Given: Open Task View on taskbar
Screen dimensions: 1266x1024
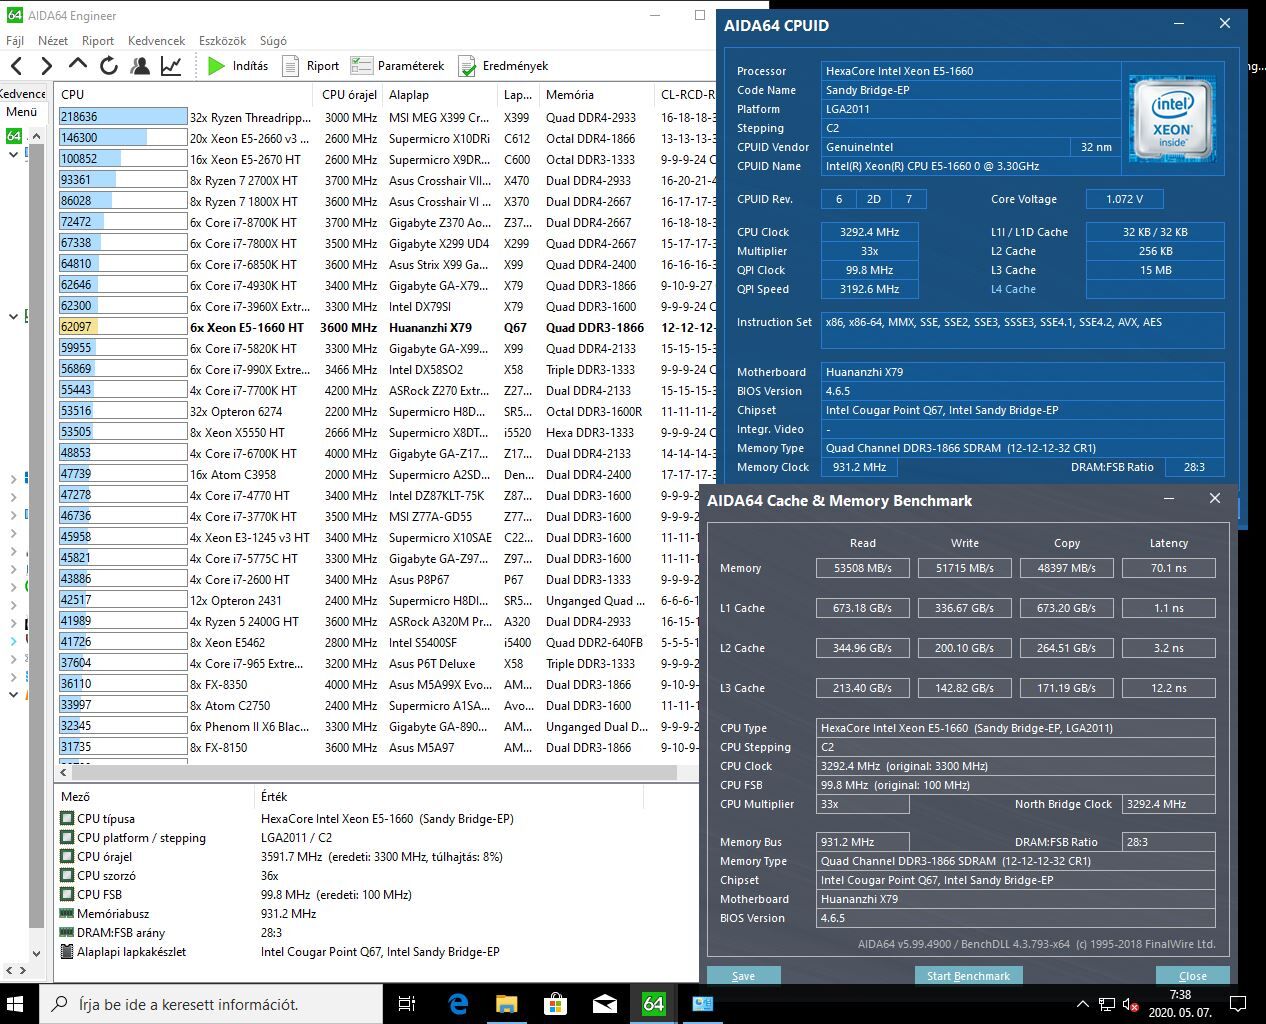Looking at the screenshot, I should [x=406, y=1004].
